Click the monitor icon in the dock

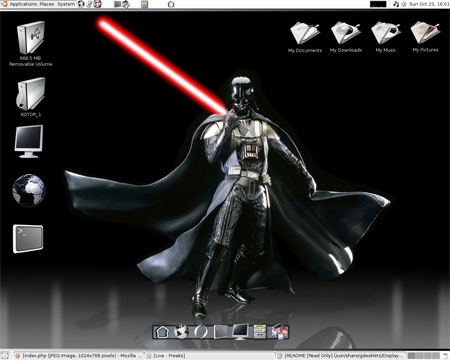(x=240, y=332)
